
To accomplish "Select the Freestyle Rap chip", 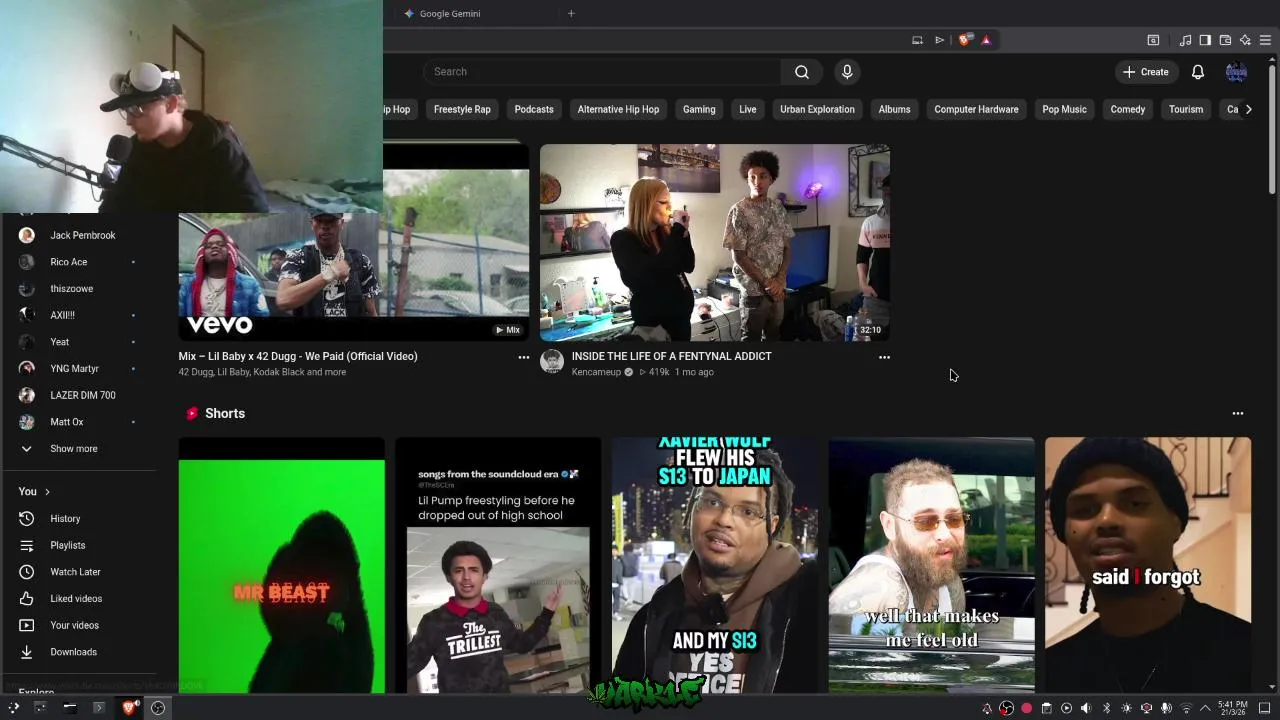I will click(462, 109).
